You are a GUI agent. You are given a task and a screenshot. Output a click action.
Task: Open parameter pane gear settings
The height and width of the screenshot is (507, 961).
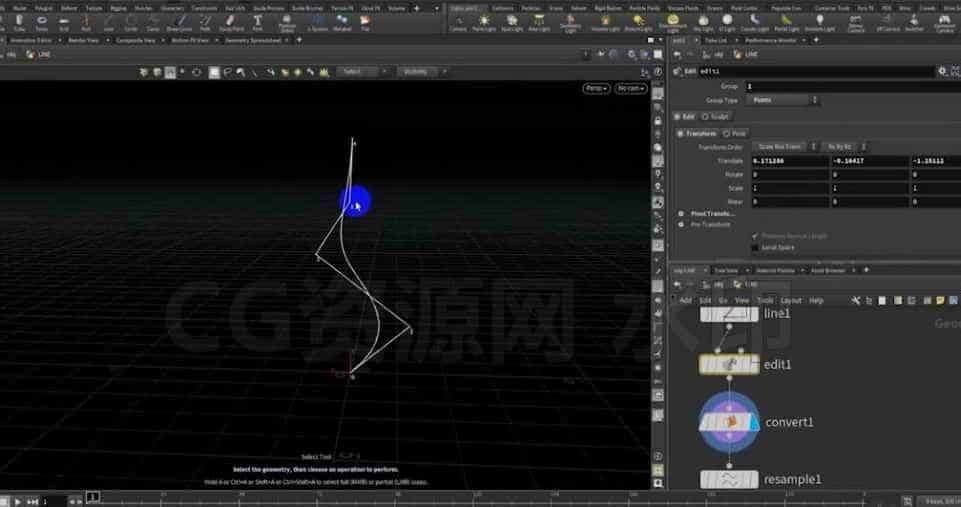tap(943, 71)
